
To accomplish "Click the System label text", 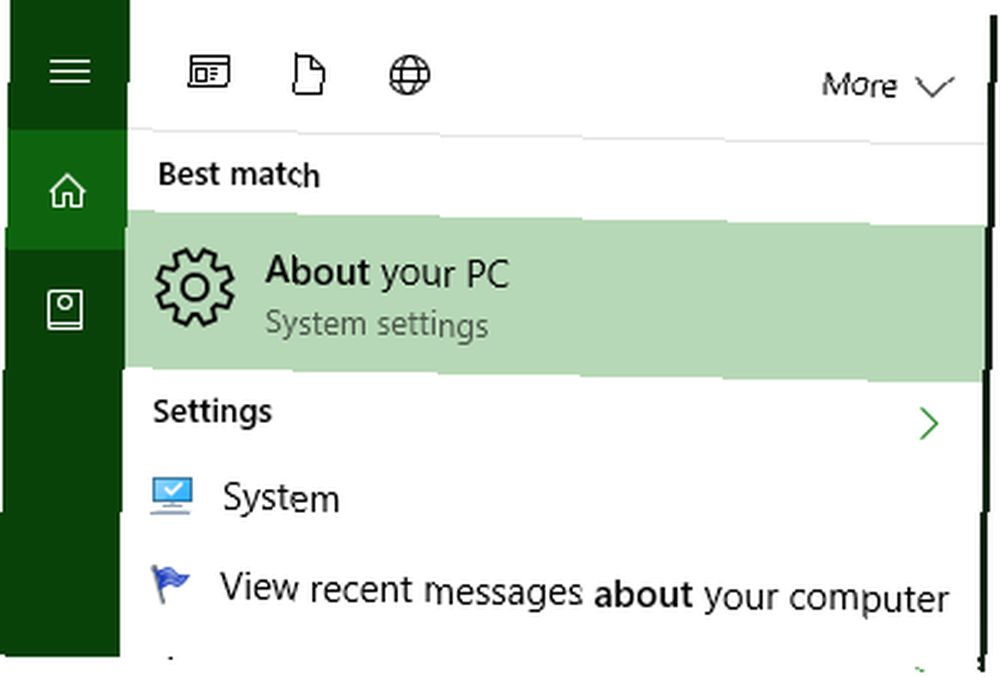I will [281, 498].
